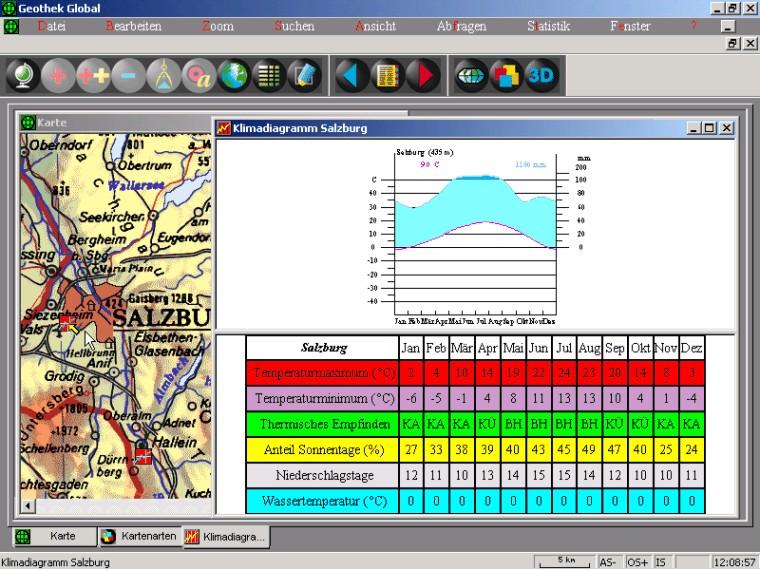
Task: Click the overlapping colored squares icon
Action: tap(505, 76)
